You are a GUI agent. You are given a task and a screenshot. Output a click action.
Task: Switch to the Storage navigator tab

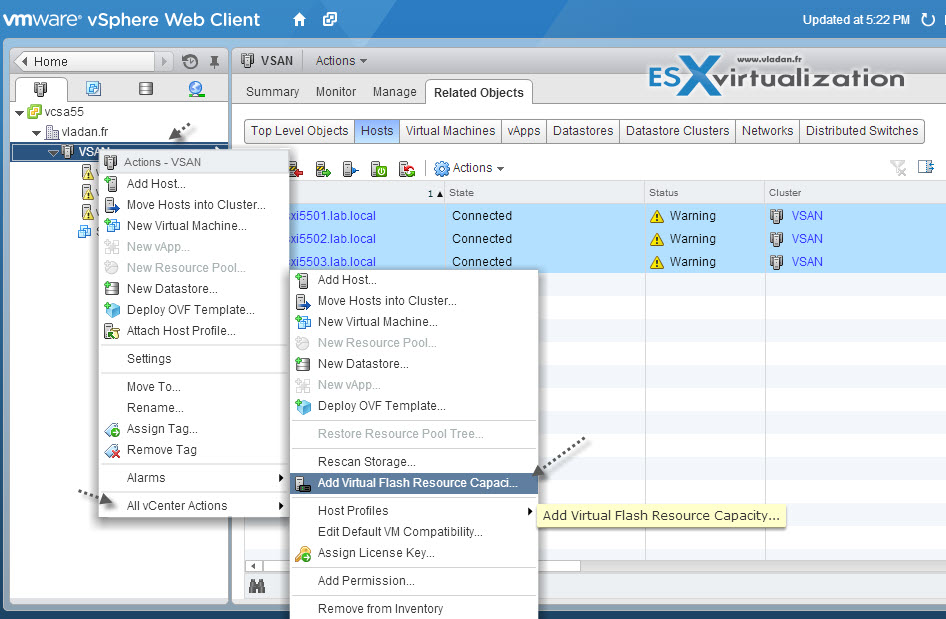[x=145, y=89]
